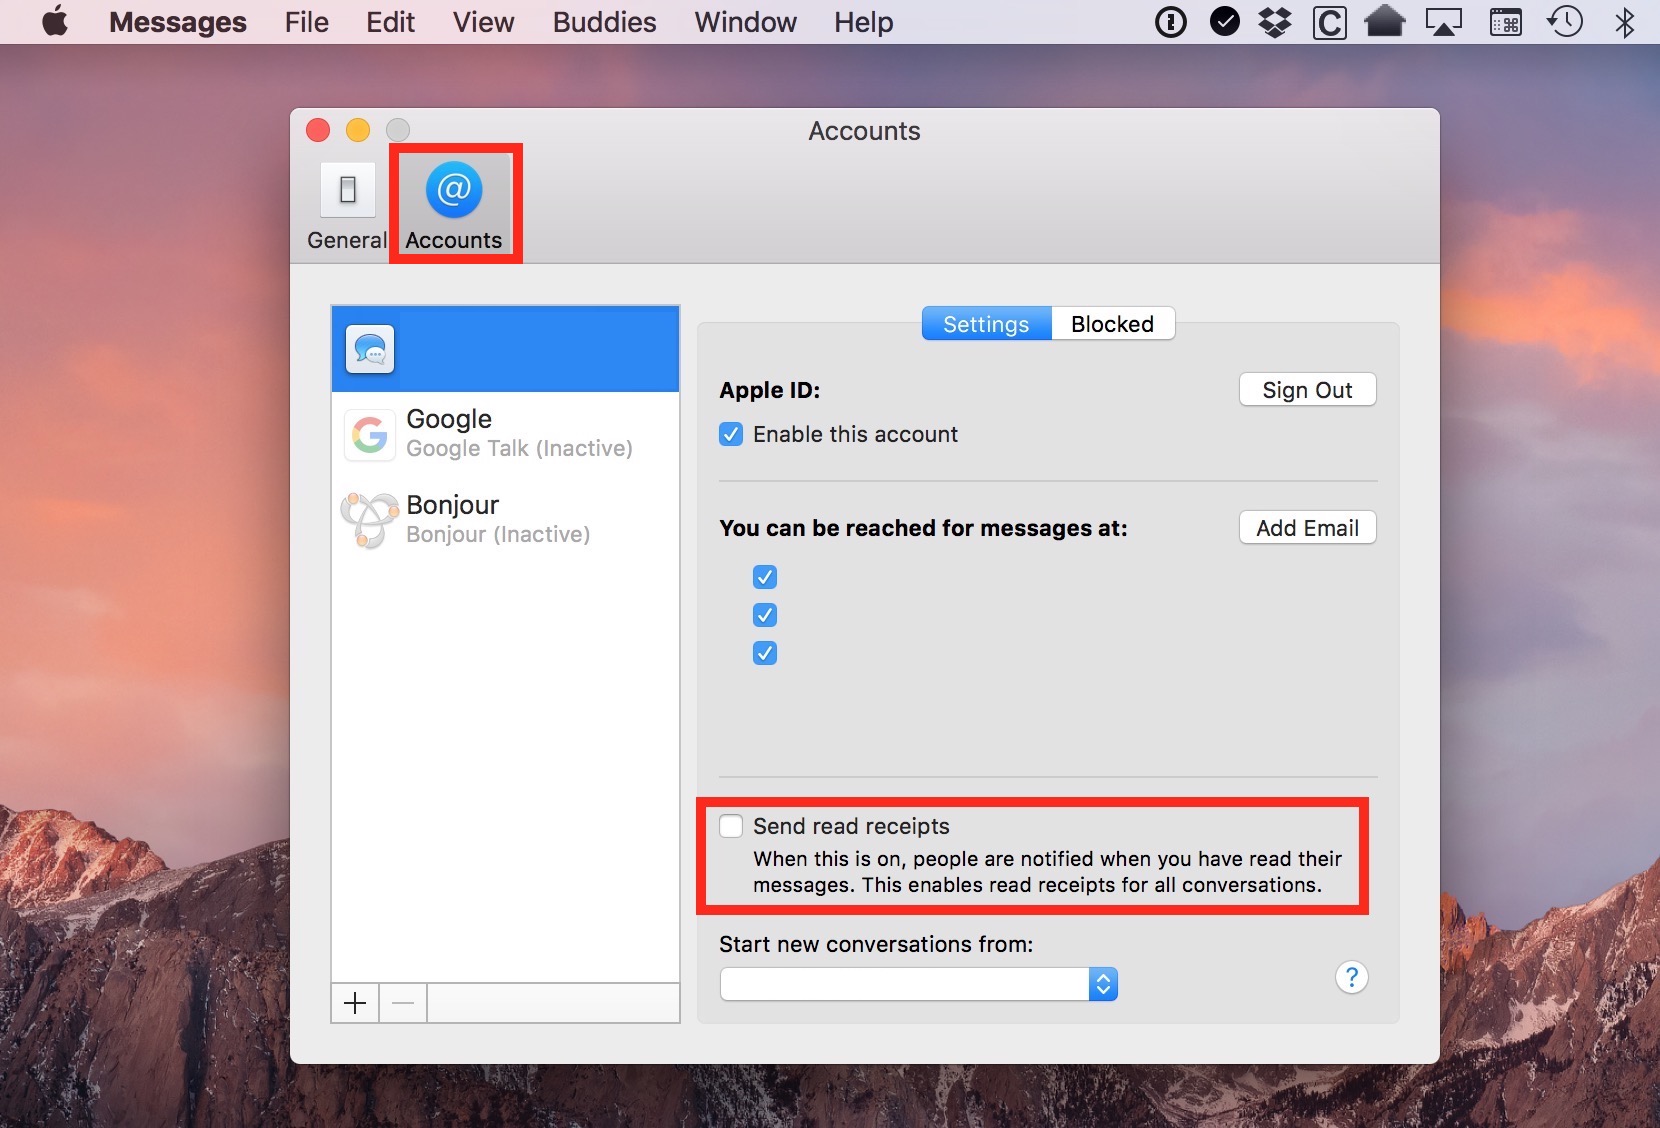1660x1128 pixels.
Task: Open the help question mark button
Action: point(1351,977)
